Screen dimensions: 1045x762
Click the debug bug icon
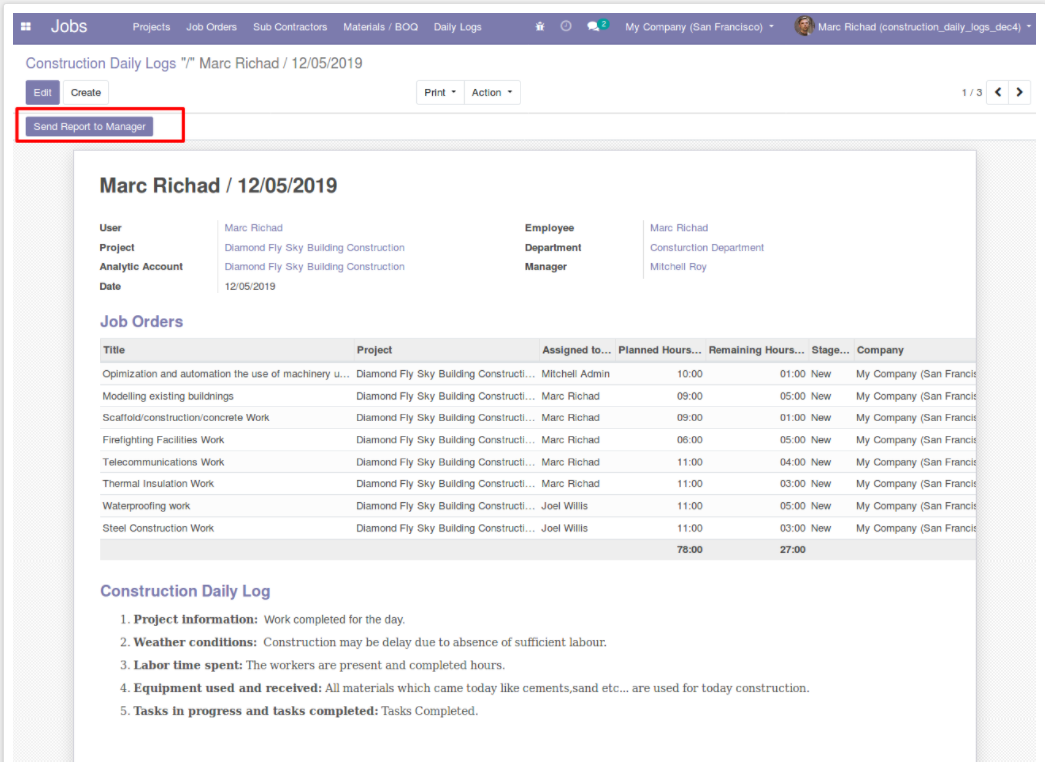pyautogui.click(x=541, y=27)
